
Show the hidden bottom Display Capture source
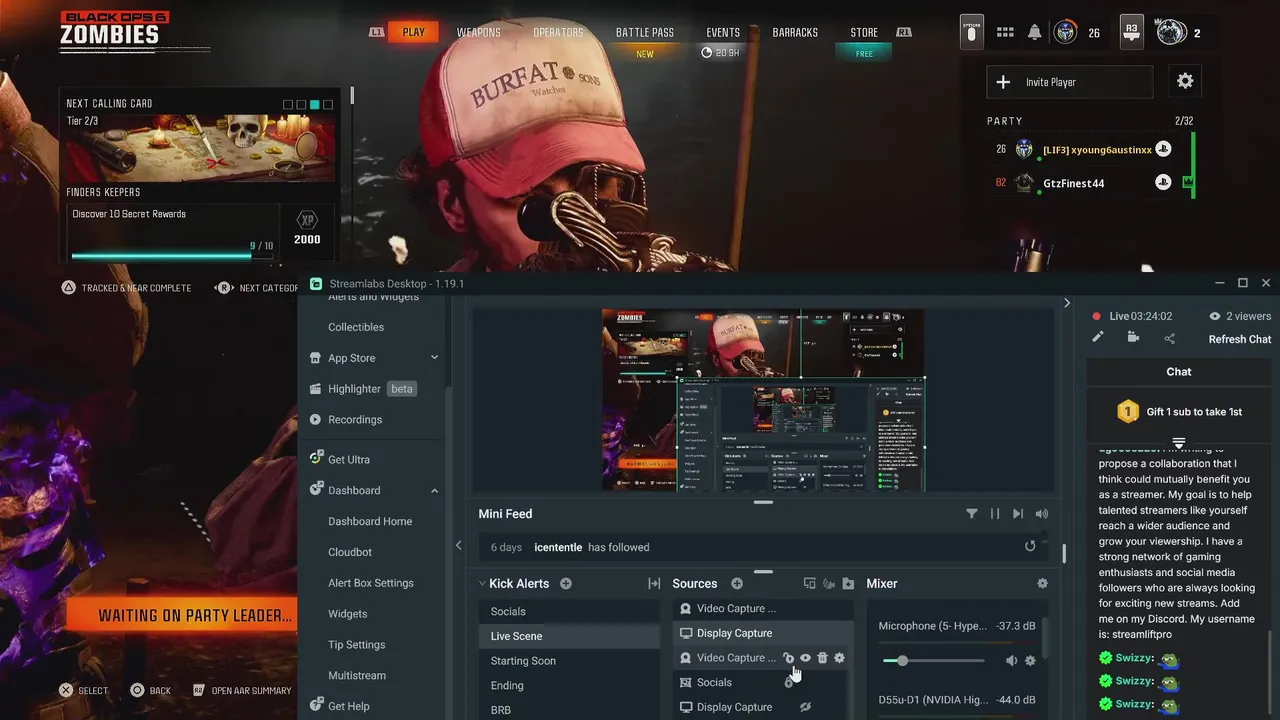[x=805, y=707]
